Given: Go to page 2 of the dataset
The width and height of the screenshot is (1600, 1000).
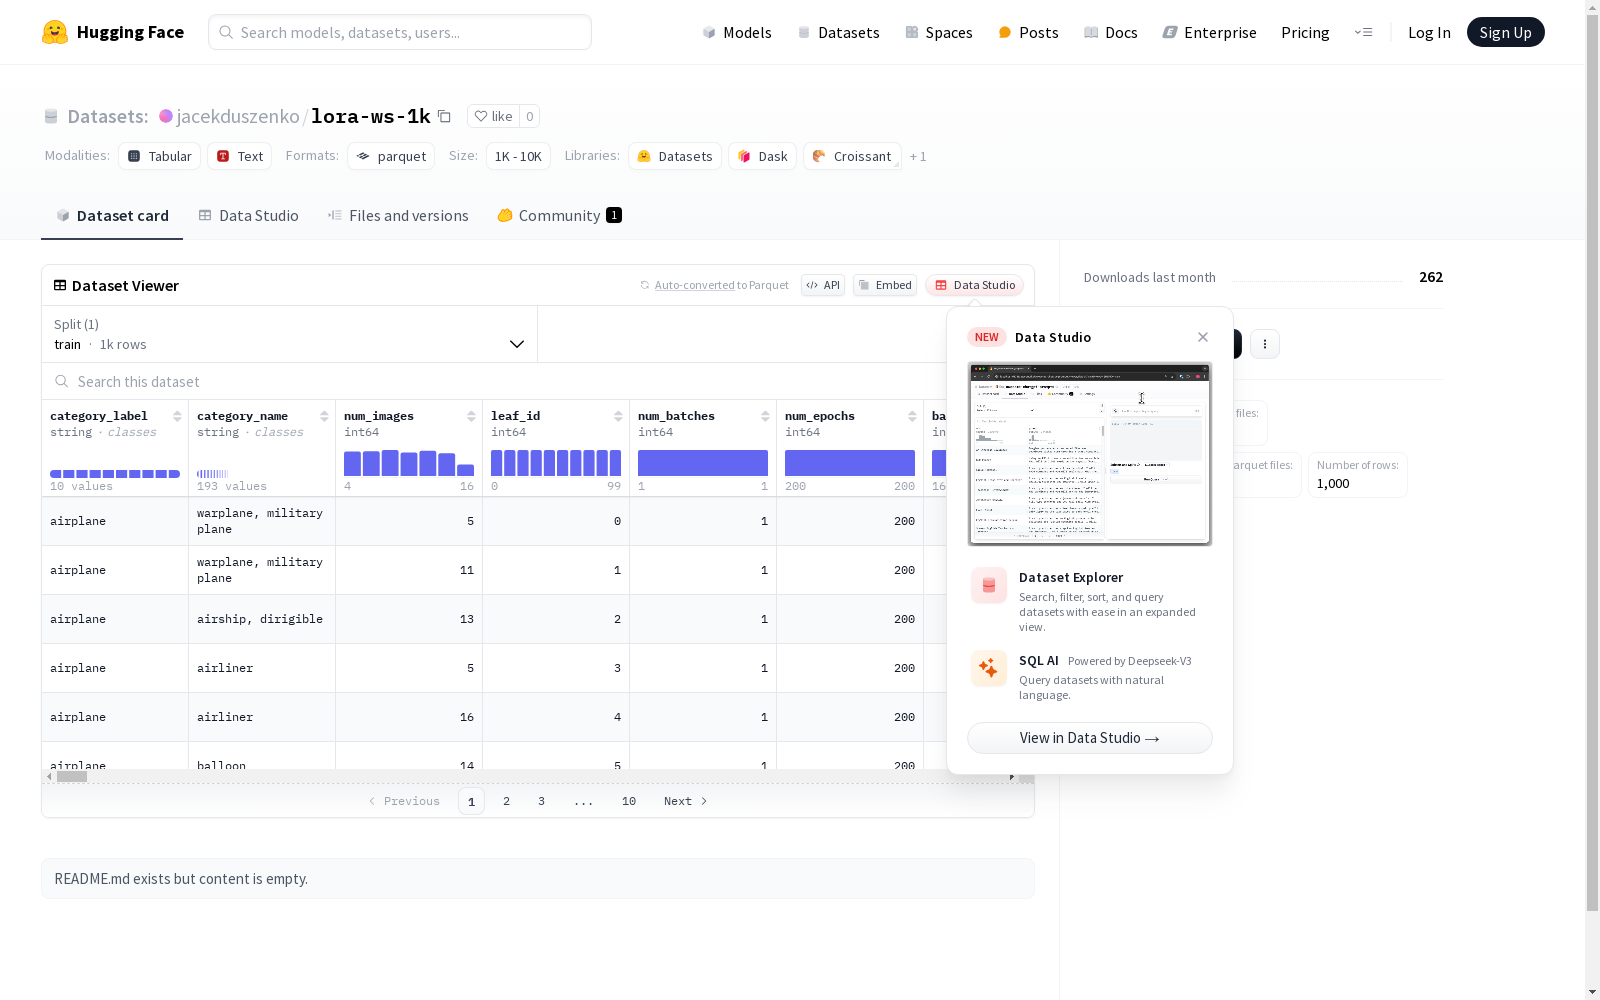Looking at the screenshot, I should tap(507, 801).
